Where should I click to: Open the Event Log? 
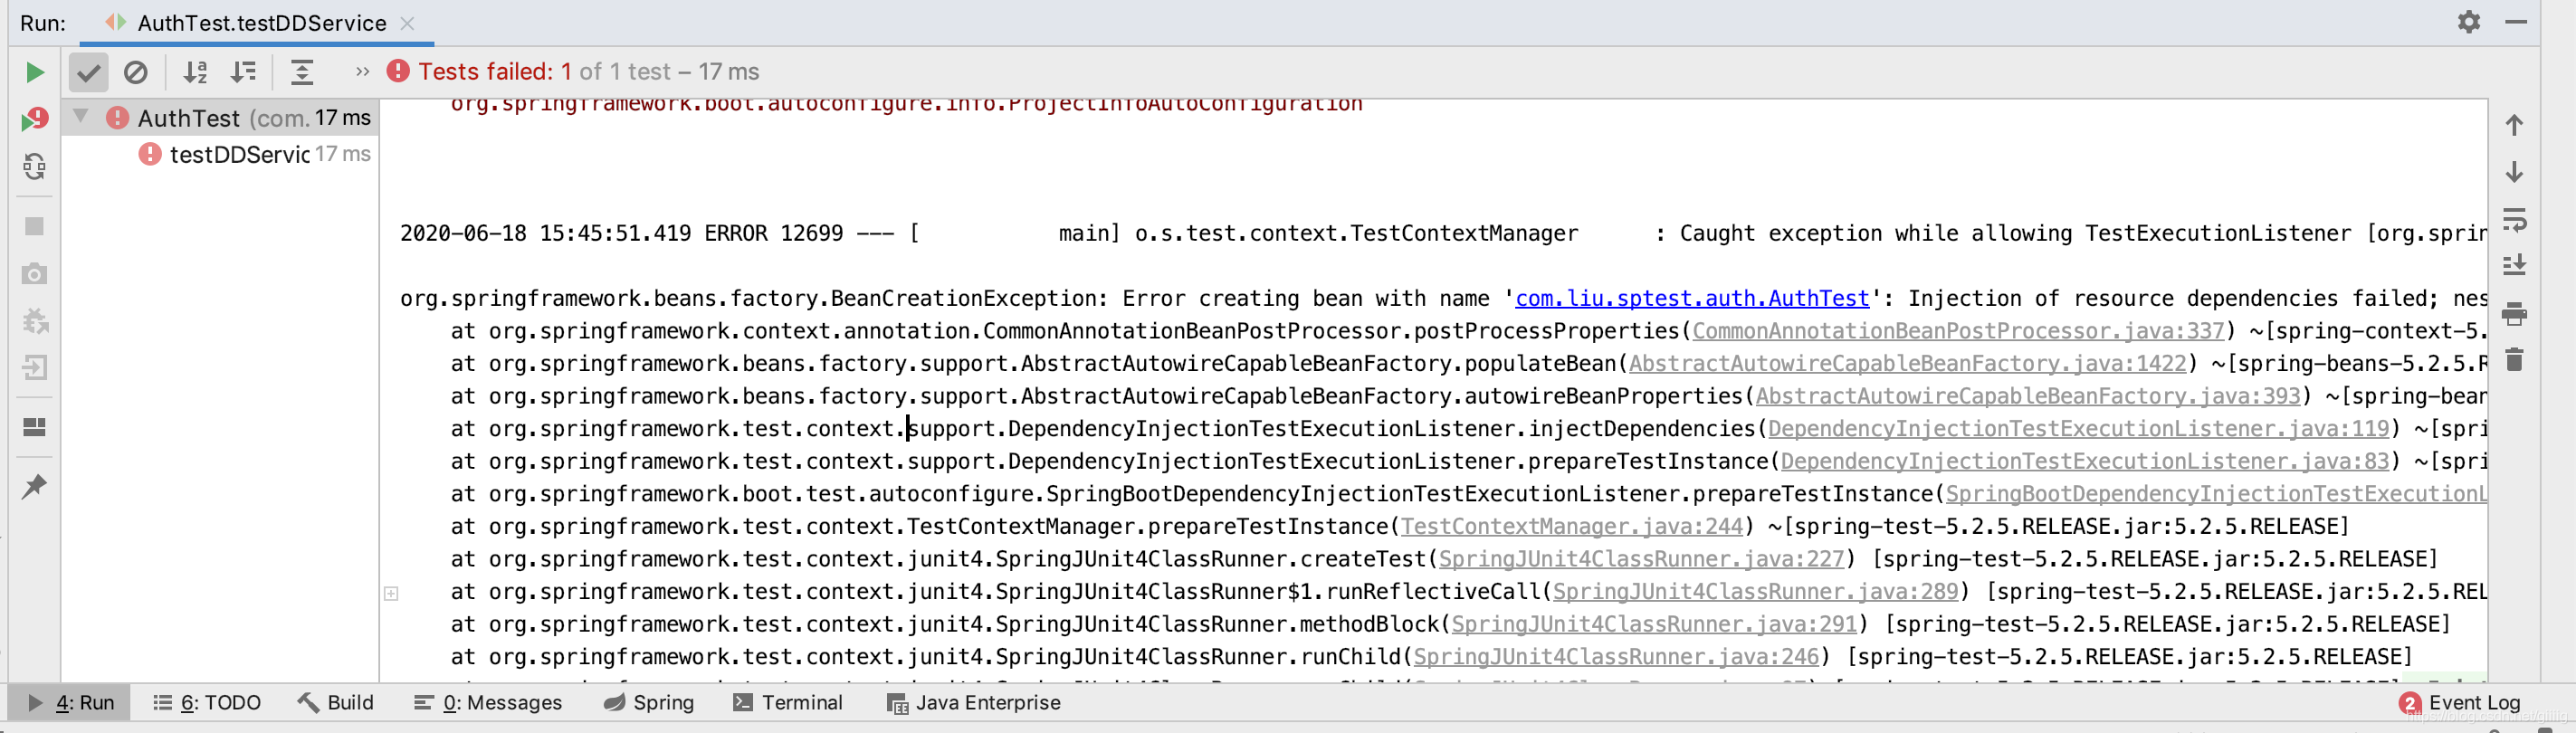coord(2461,703)
